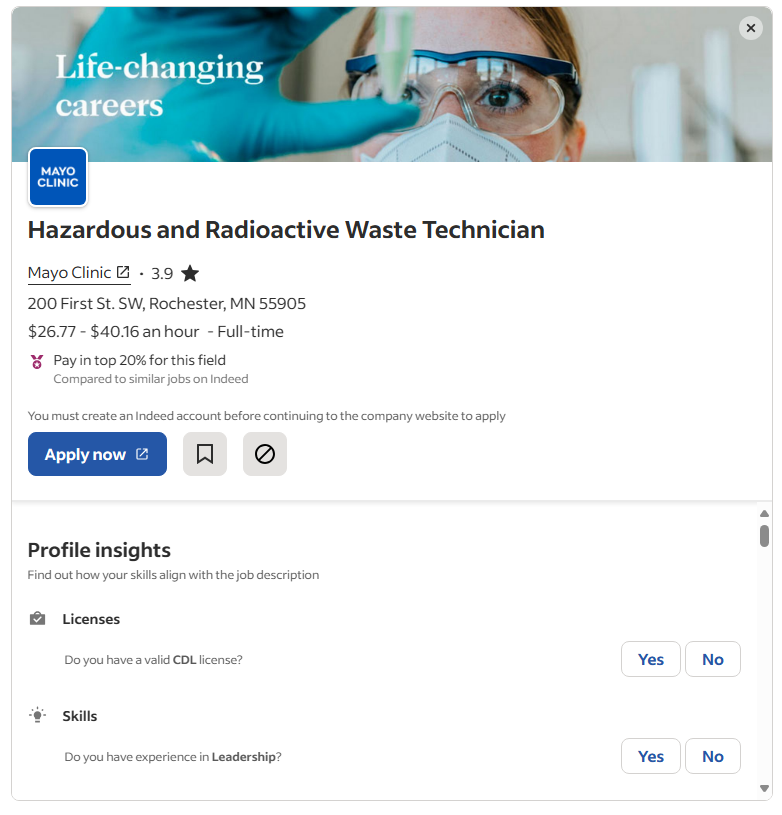Screen dimensions: 782x815
Task: Click the Life-changing careers banner image
Action: 391,84
